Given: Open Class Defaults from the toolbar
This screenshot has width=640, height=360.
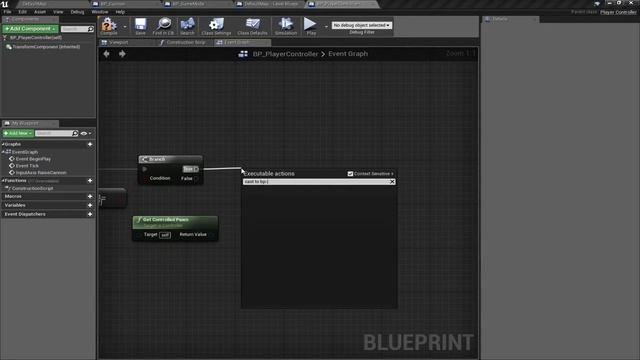Looking at the screenshot, I should 252,25.
